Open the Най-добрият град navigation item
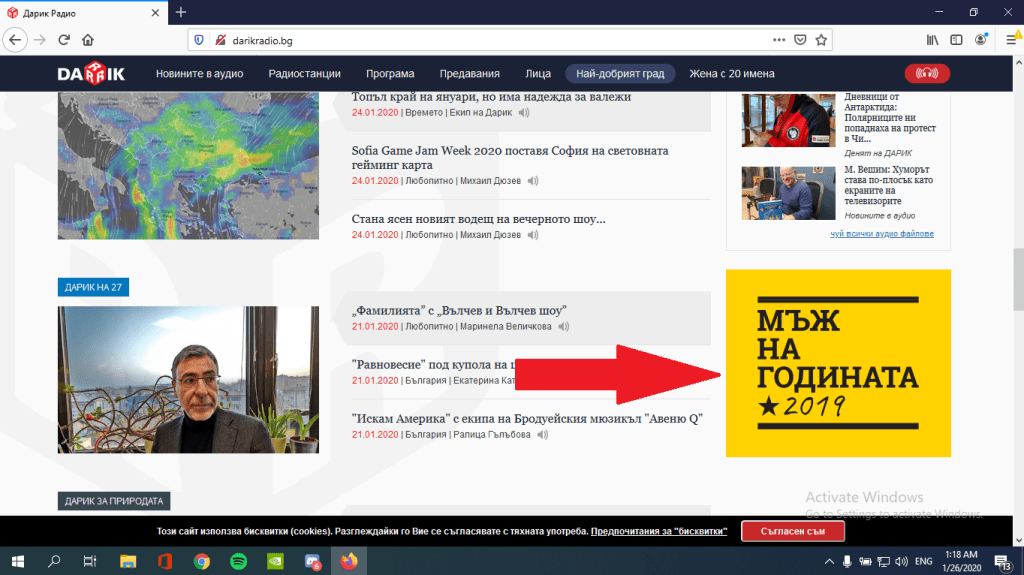1024x575 pixels. pyautogui.click(x=620, y=74)
